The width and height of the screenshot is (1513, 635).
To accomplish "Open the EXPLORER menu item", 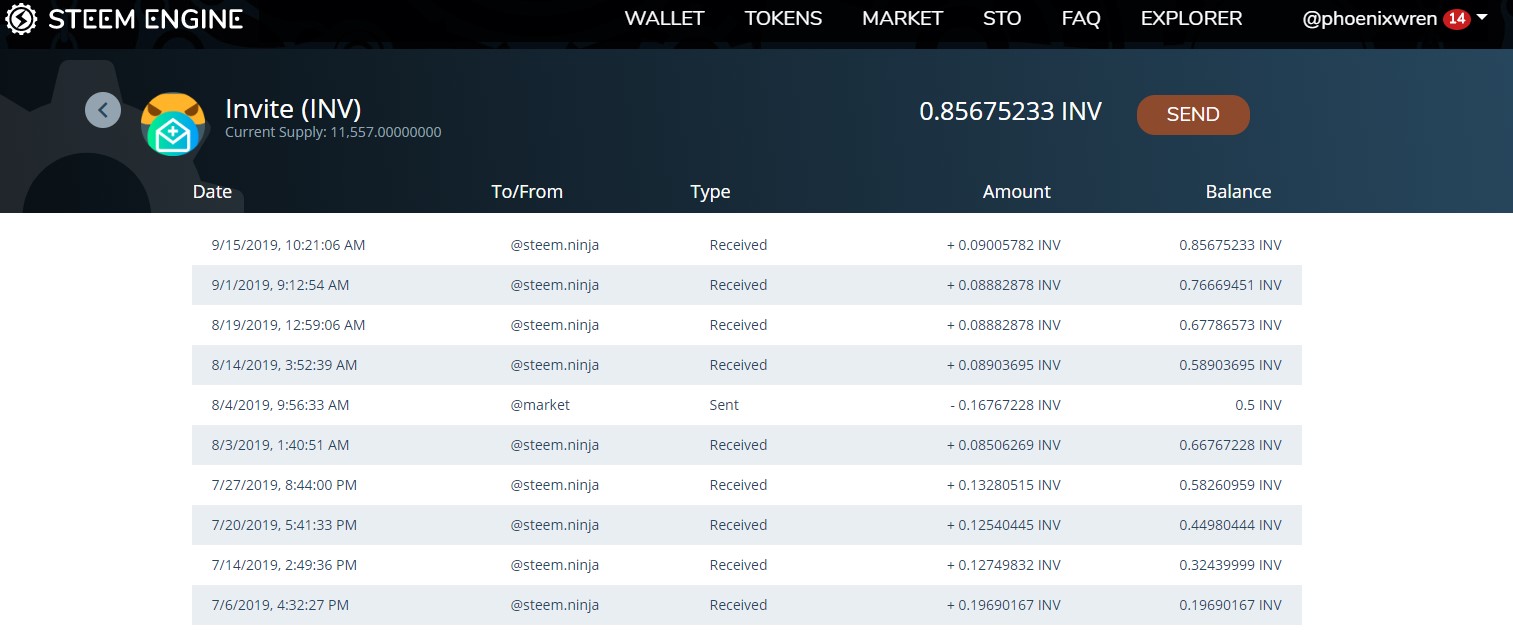I will [x=1191, y=19].
